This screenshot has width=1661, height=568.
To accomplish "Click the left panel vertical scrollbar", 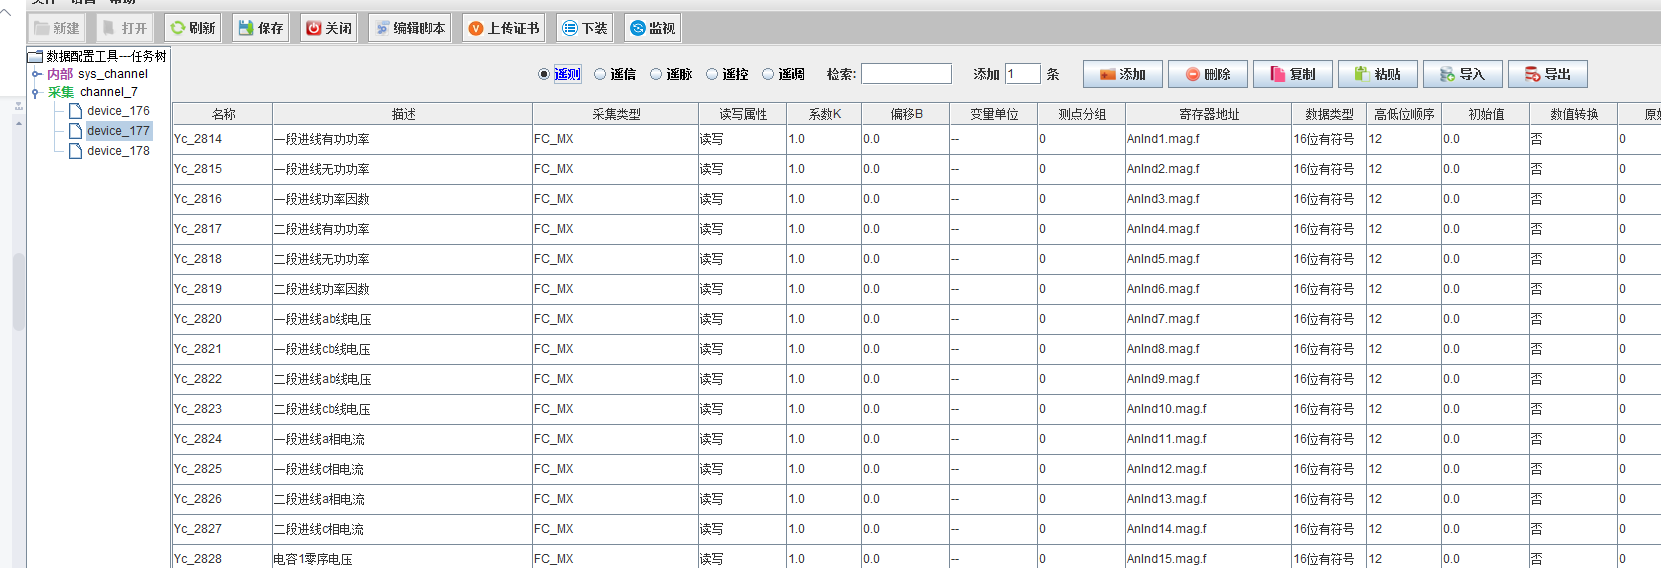I will (x=19, y=290).
